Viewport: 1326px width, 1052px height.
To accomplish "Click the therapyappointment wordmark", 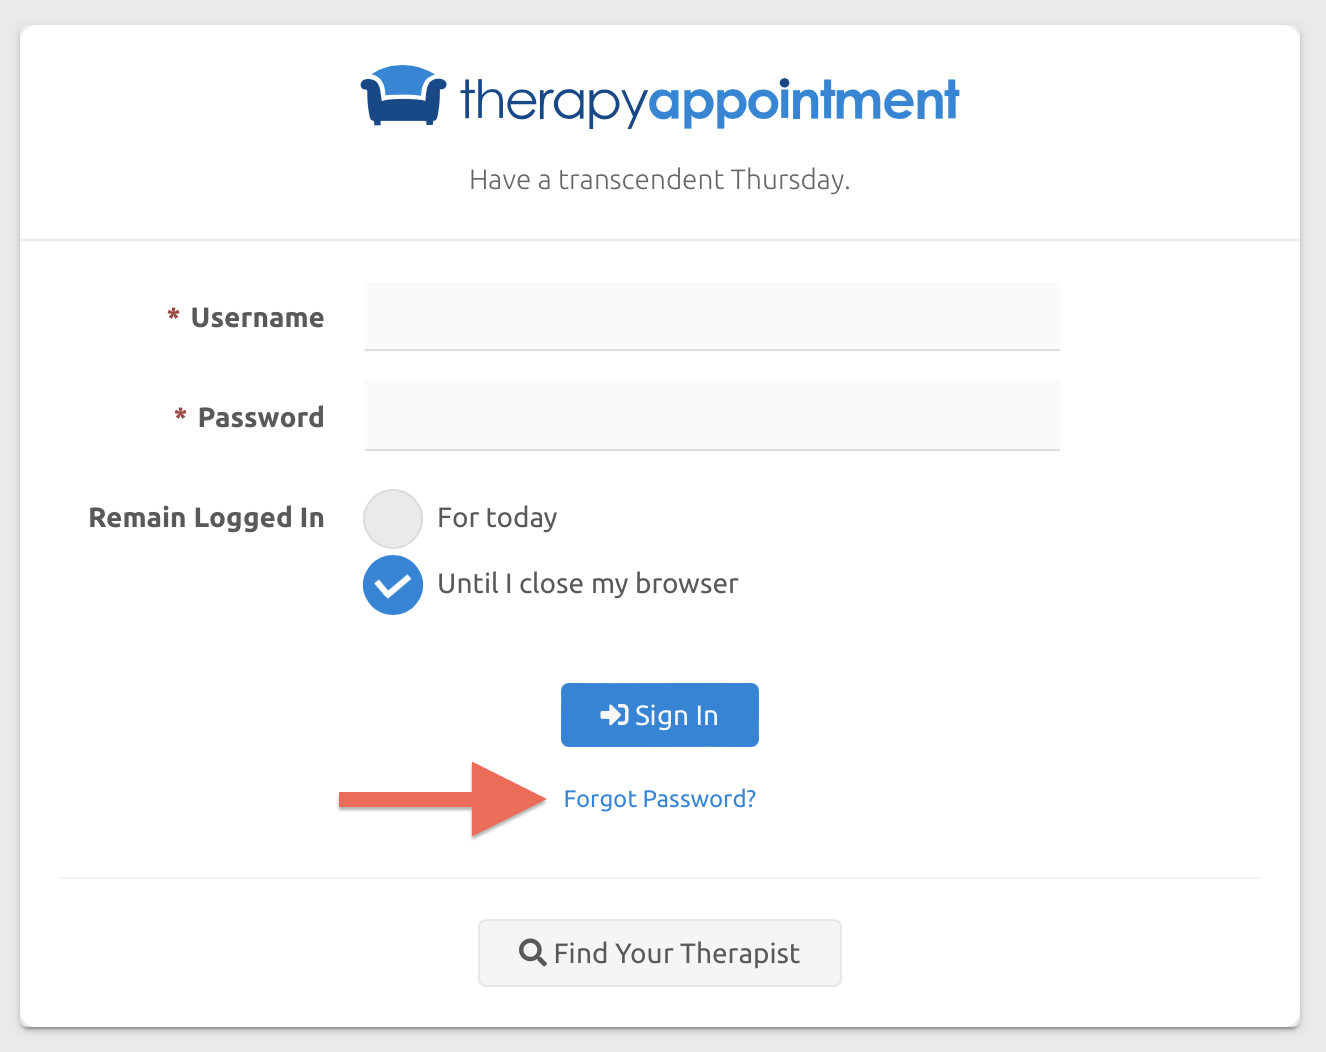I will [x=707, y=99].
